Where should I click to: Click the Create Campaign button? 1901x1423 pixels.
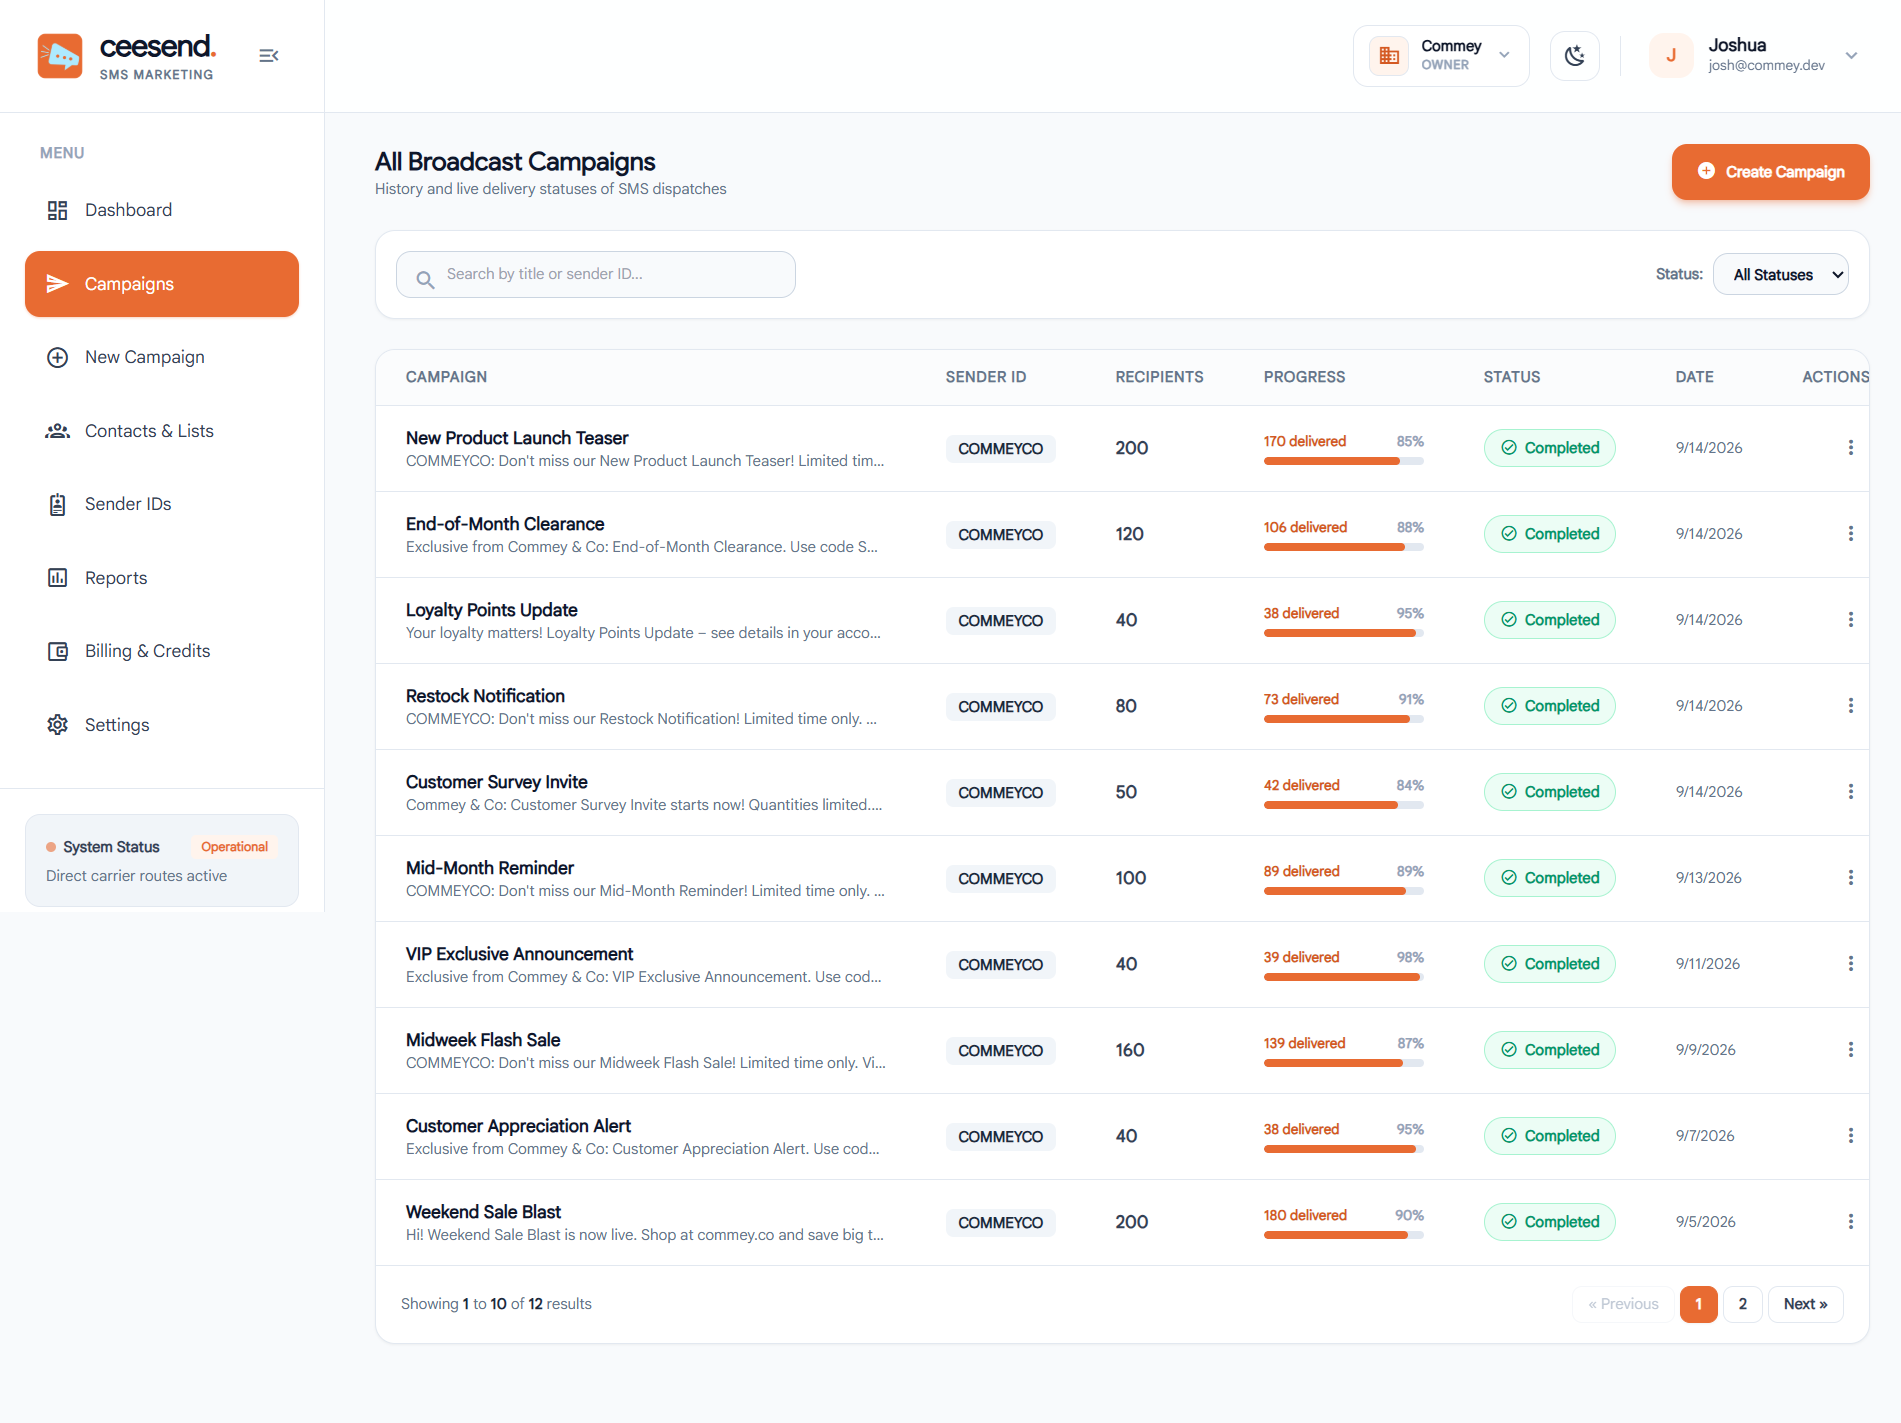click(1771, 172)
